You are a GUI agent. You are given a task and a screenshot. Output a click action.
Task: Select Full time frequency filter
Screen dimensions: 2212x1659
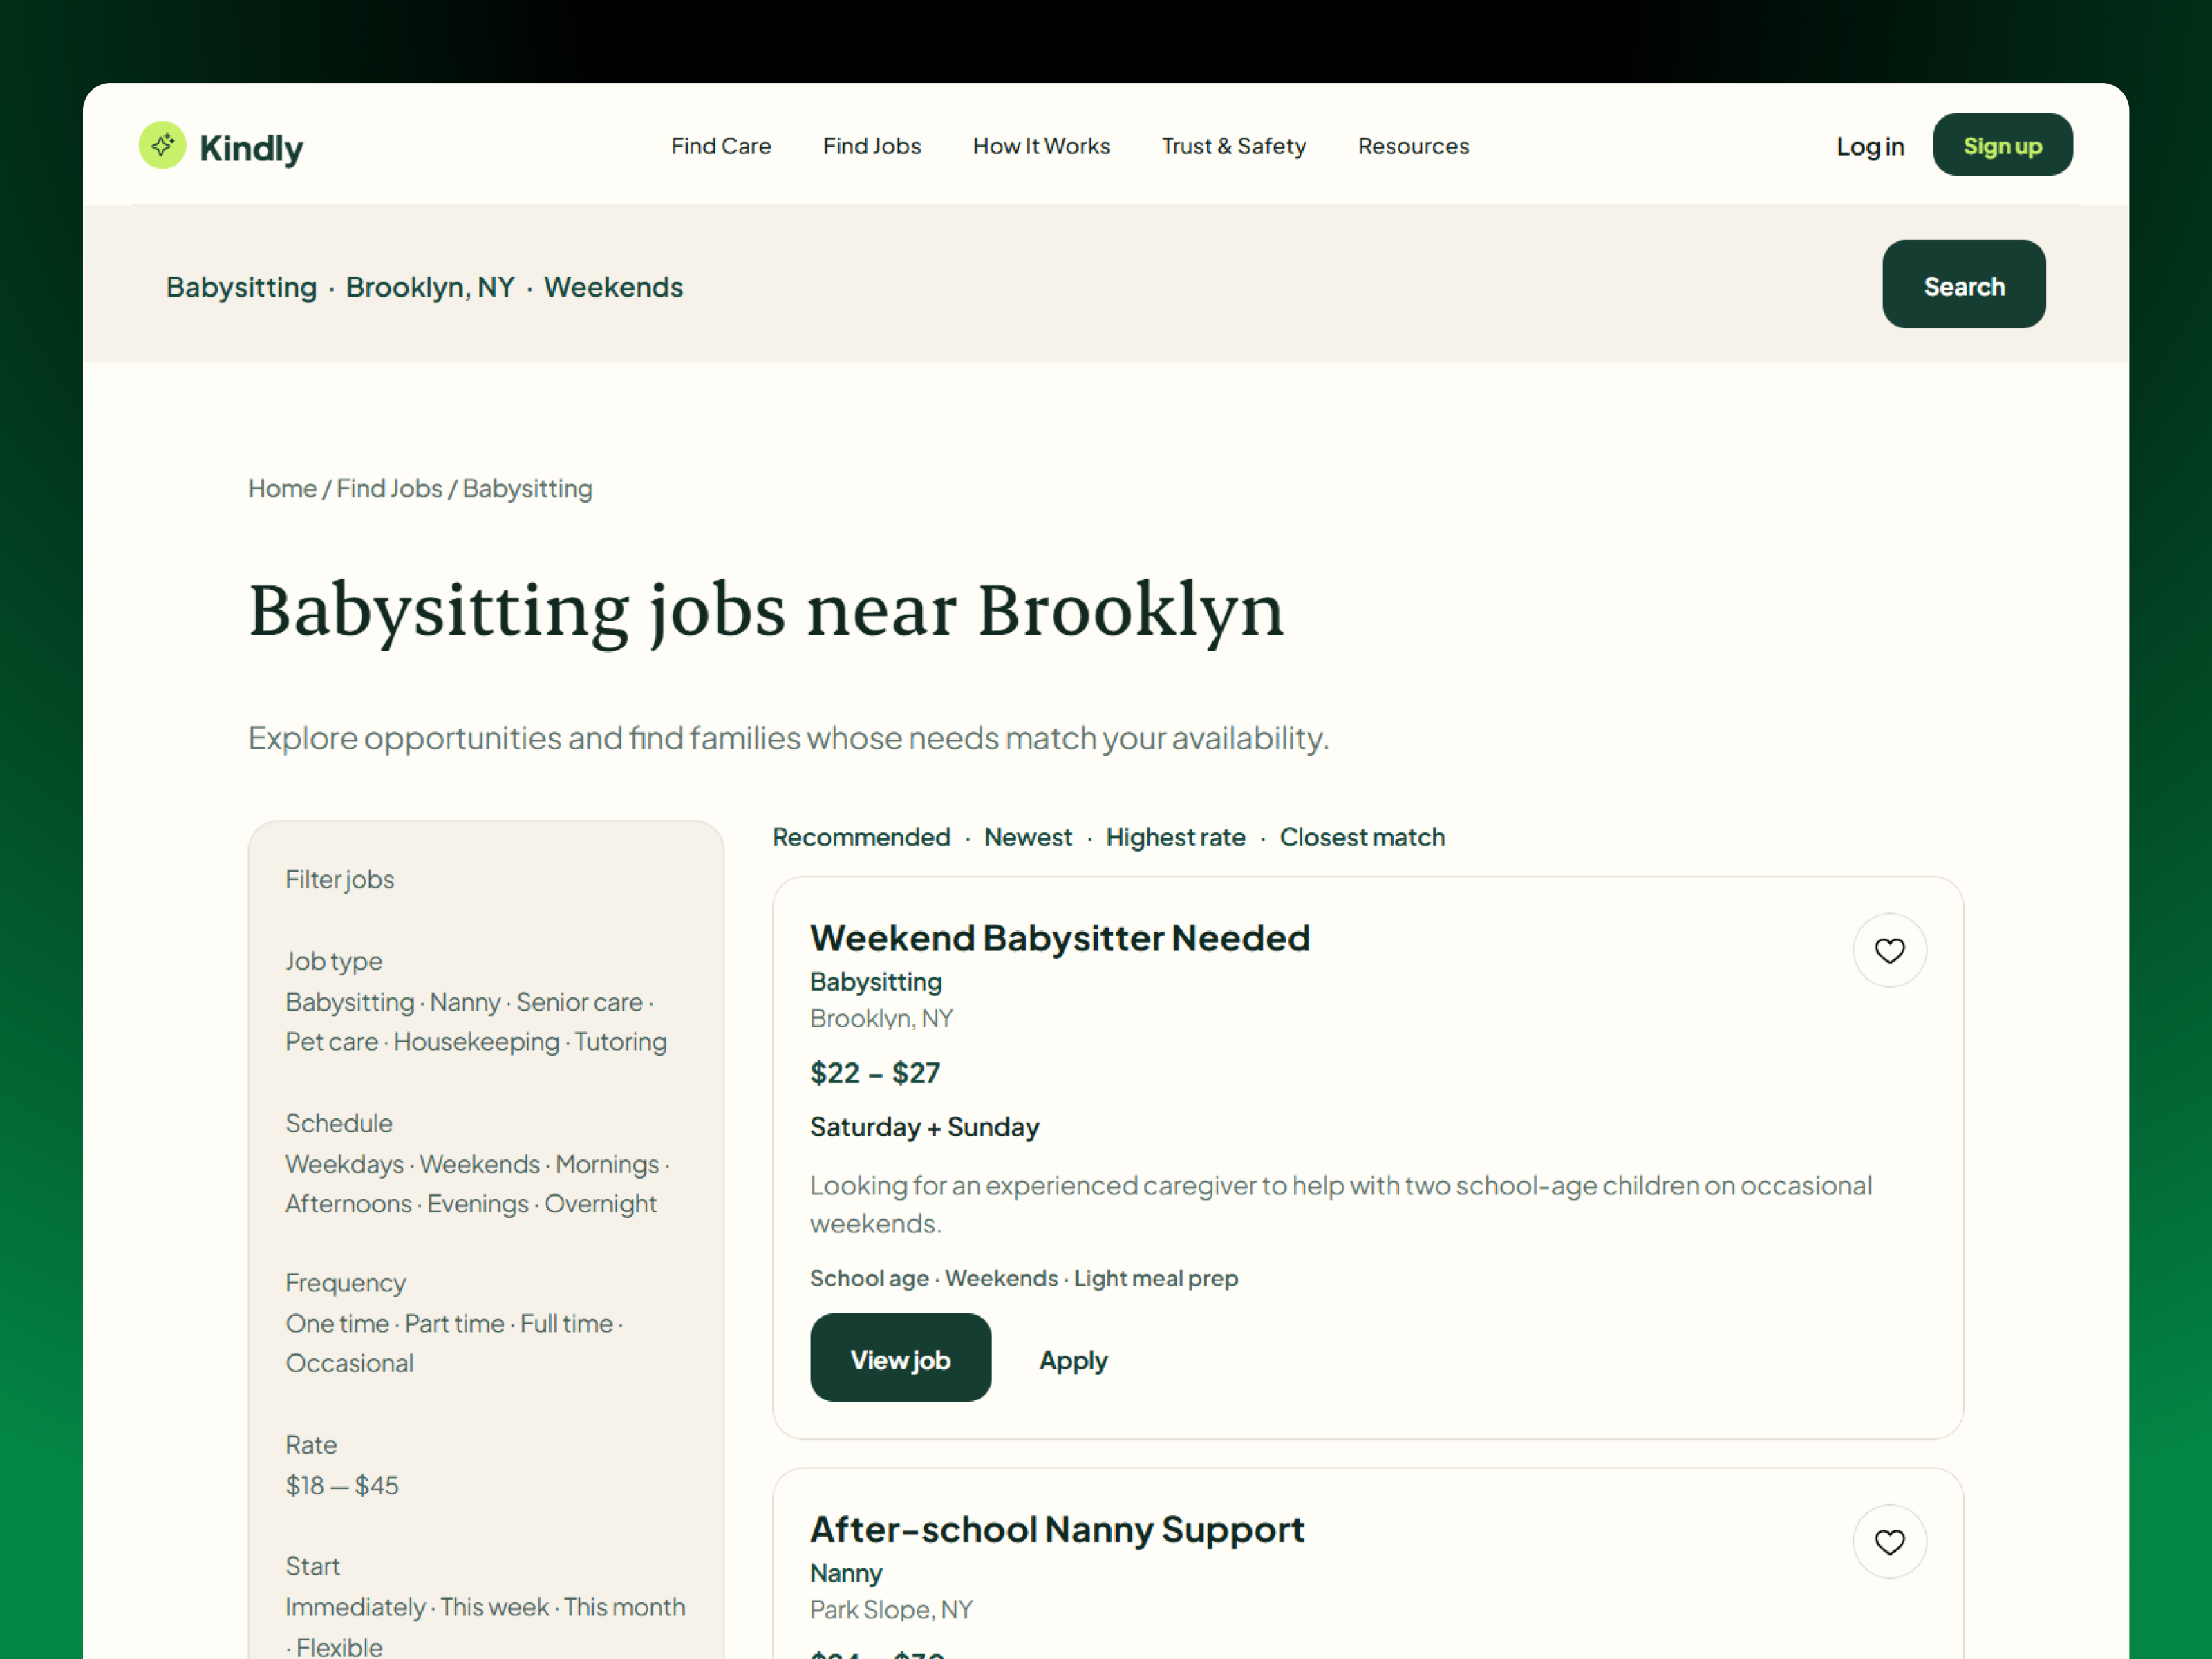point(566,1324)
